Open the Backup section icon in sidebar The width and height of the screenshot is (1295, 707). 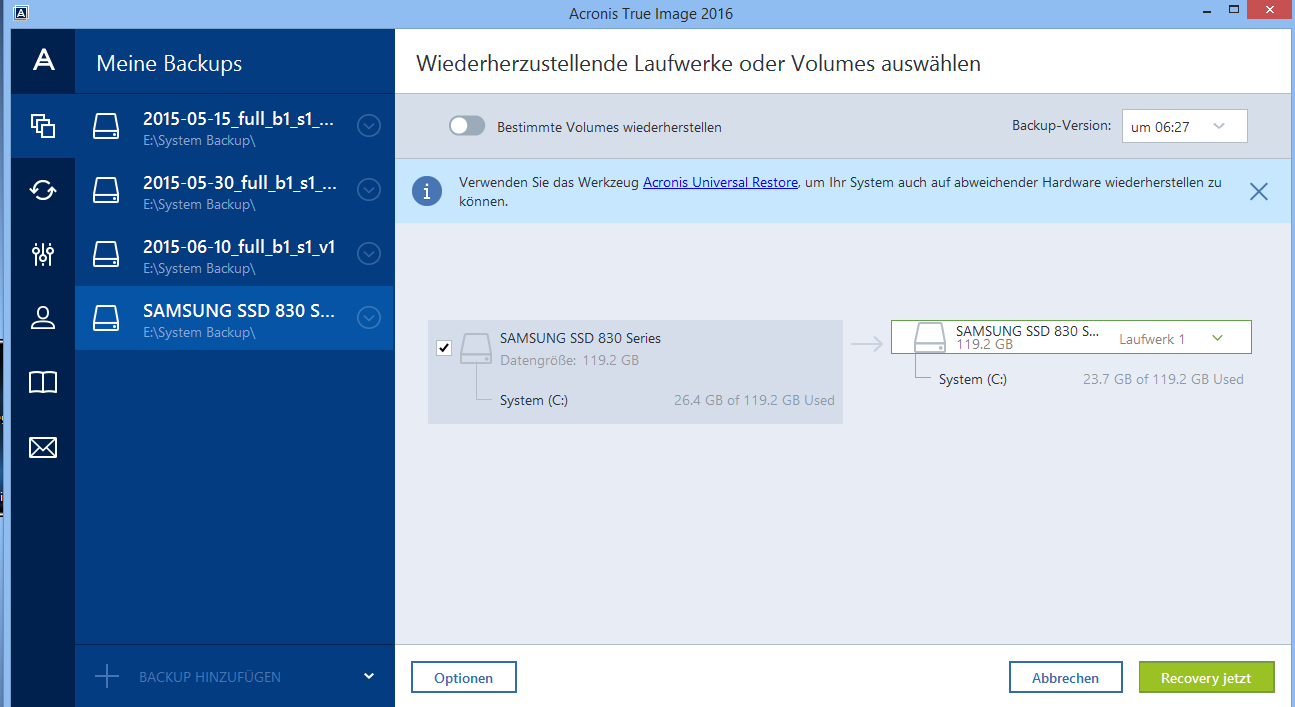tap(42, 126)
